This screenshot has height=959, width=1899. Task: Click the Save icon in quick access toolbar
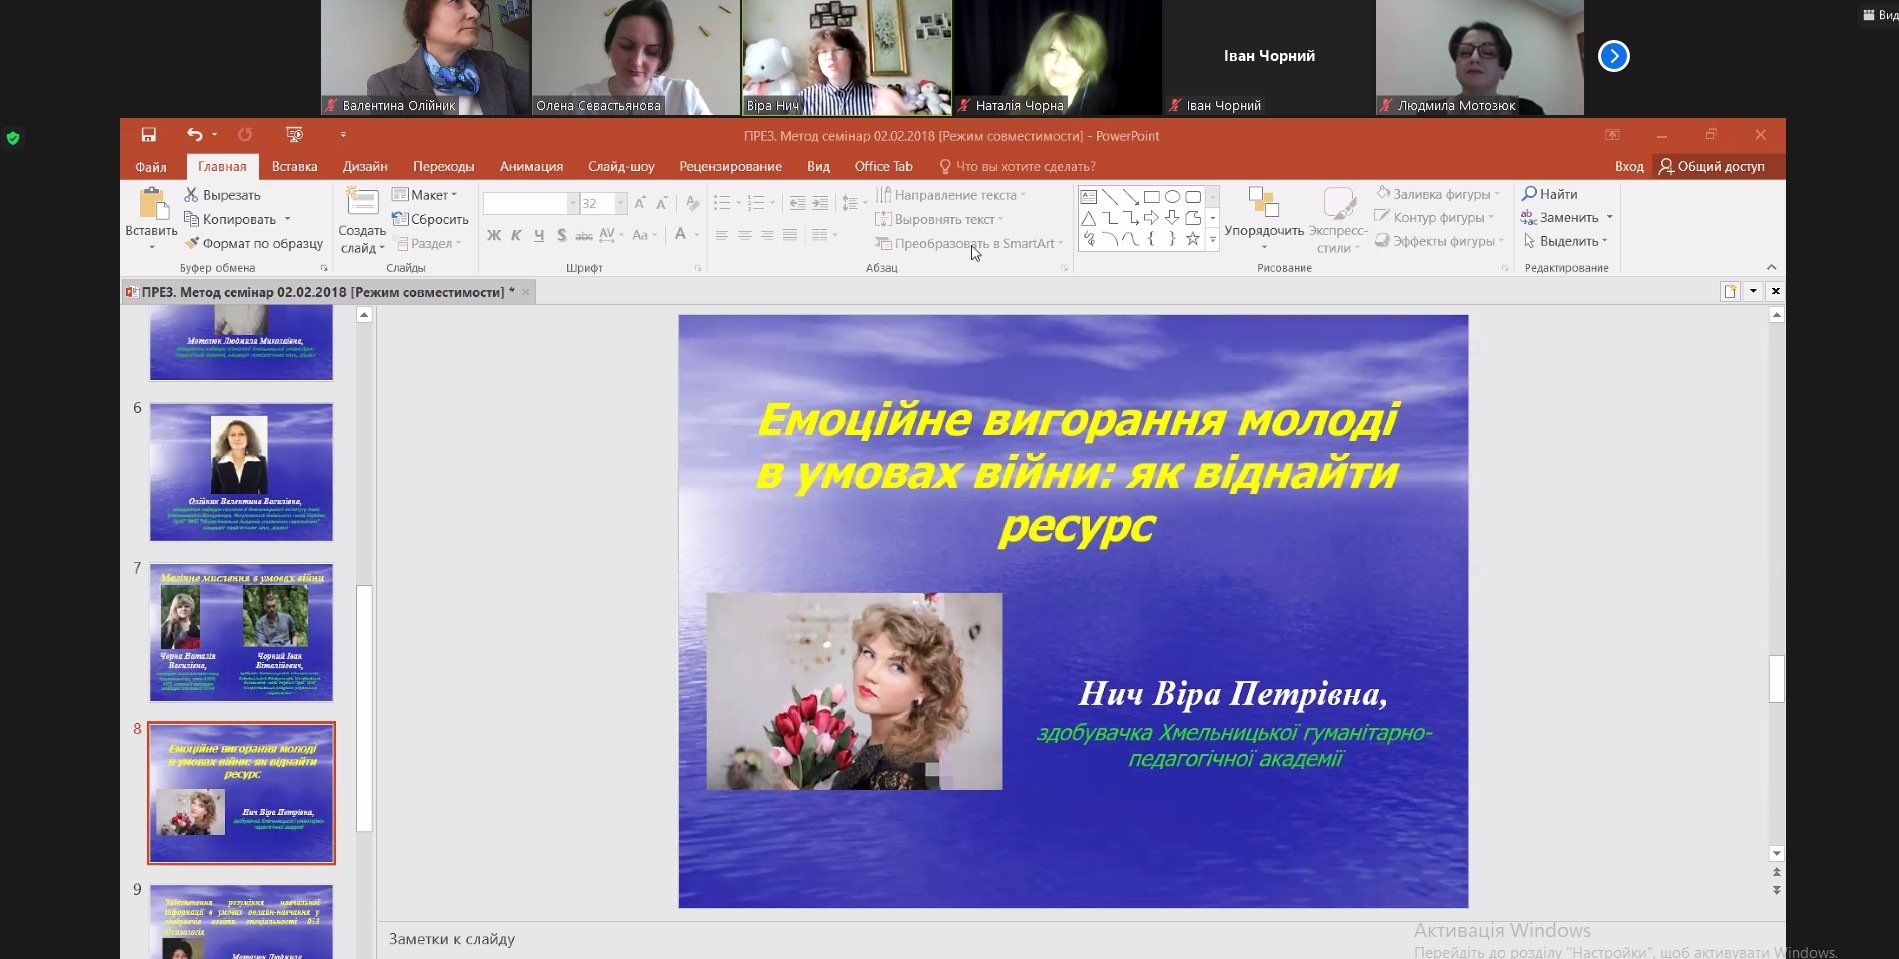click(148, 135)
